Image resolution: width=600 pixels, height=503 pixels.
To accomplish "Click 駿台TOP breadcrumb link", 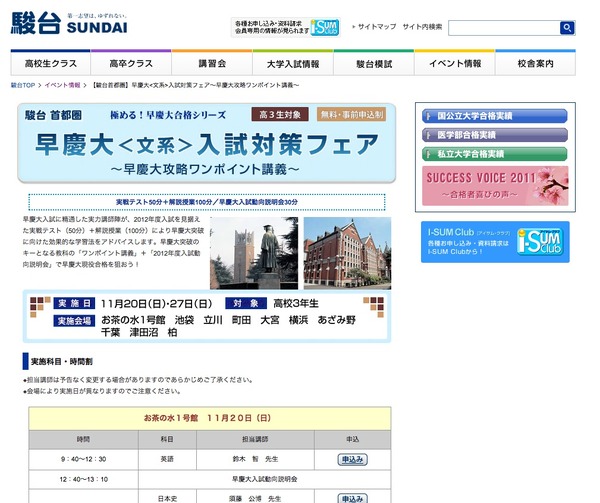I will point(25,86).
